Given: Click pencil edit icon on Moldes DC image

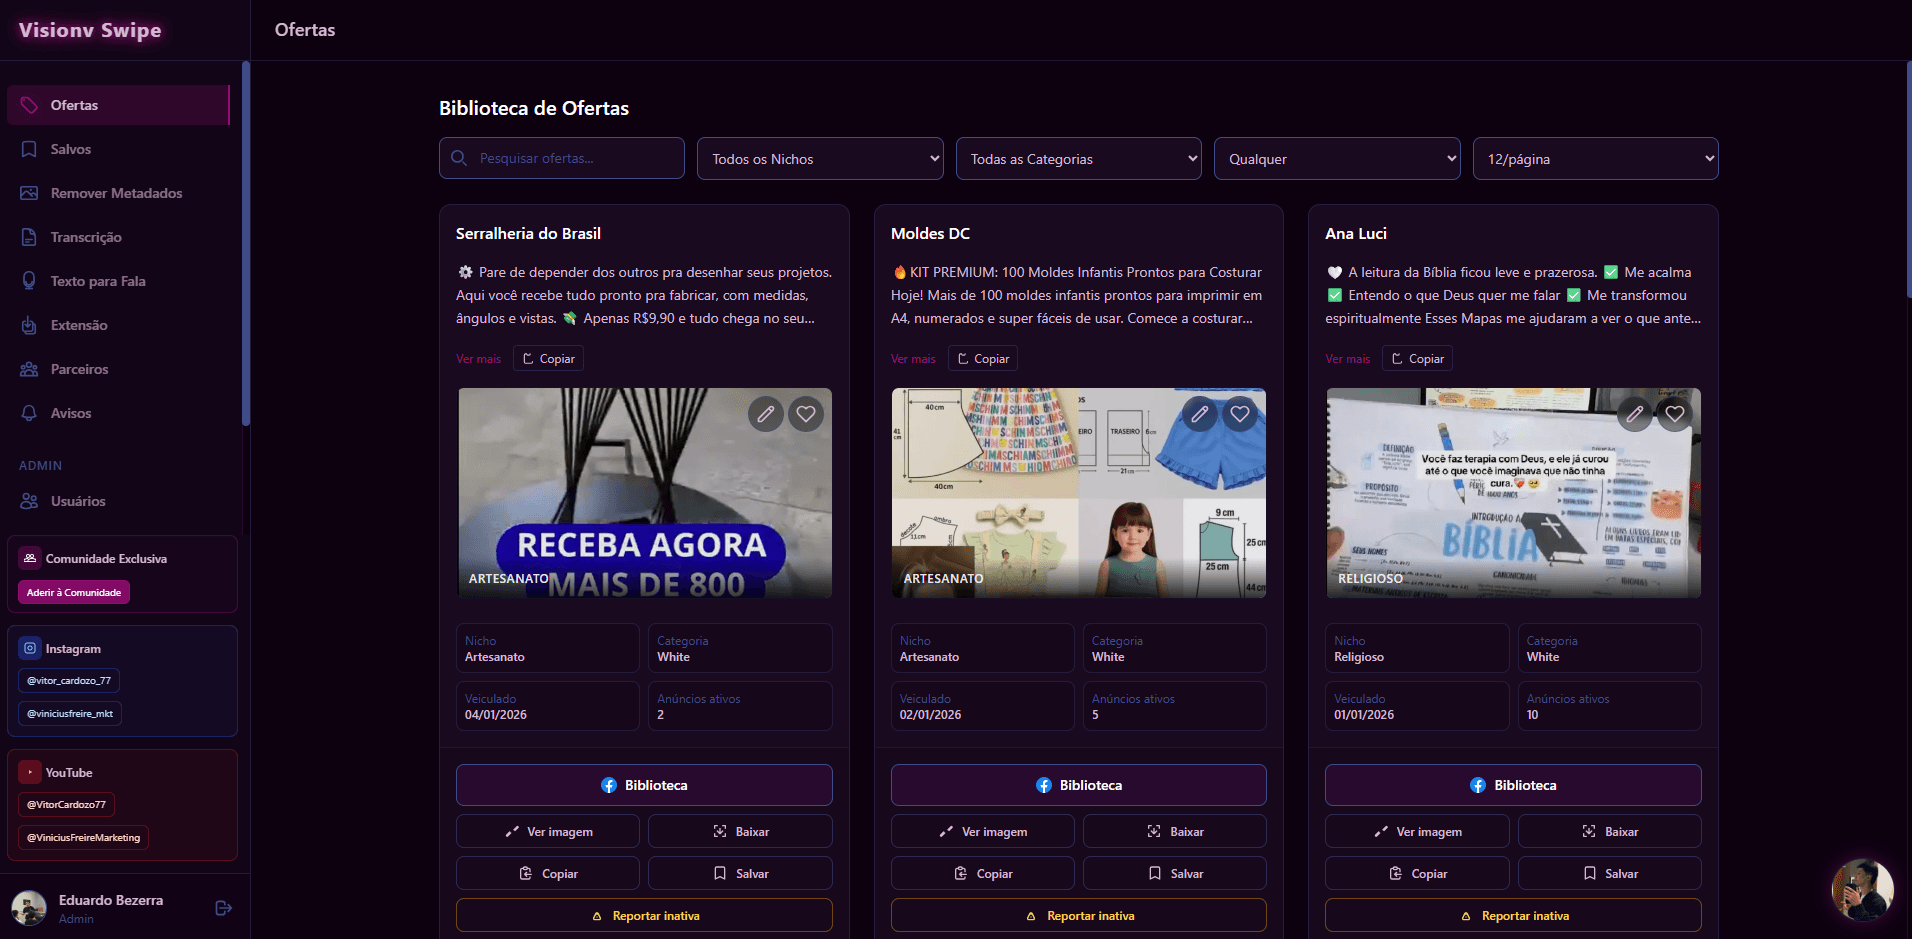Looking at the screenshot, I should pyautogui.click(x=1200, y=413).
